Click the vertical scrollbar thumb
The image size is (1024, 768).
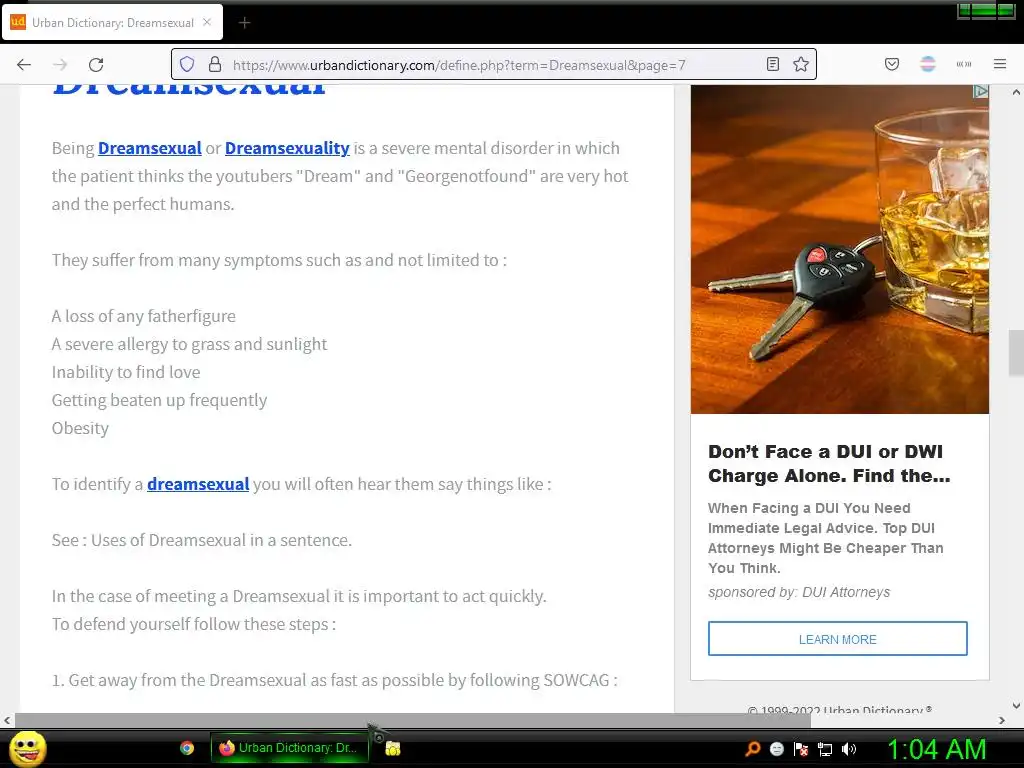[1016, 353]
